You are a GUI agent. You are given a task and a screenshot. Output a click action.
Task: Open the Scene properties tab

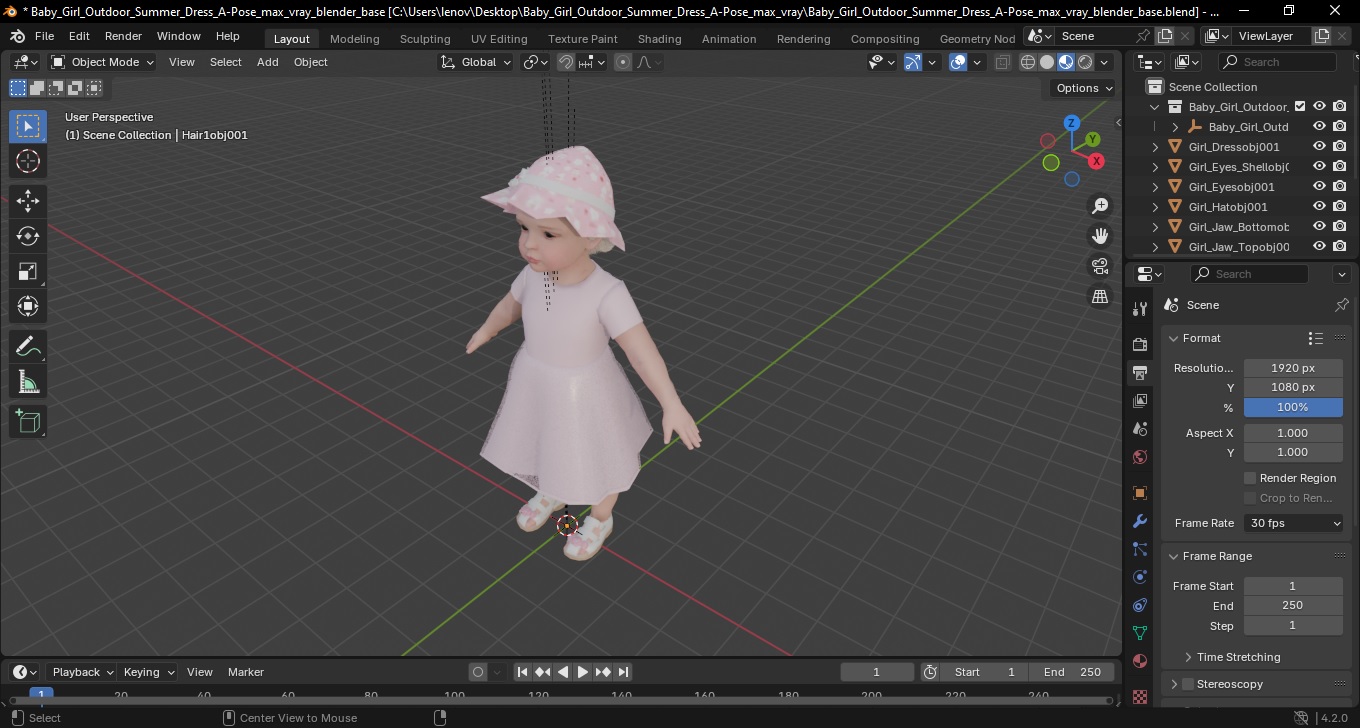click(1140, 429)
